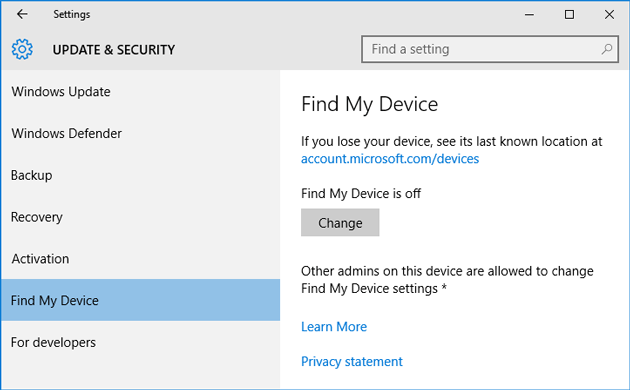
Task: Select Backup in sidebar
Action: point(140,175)
